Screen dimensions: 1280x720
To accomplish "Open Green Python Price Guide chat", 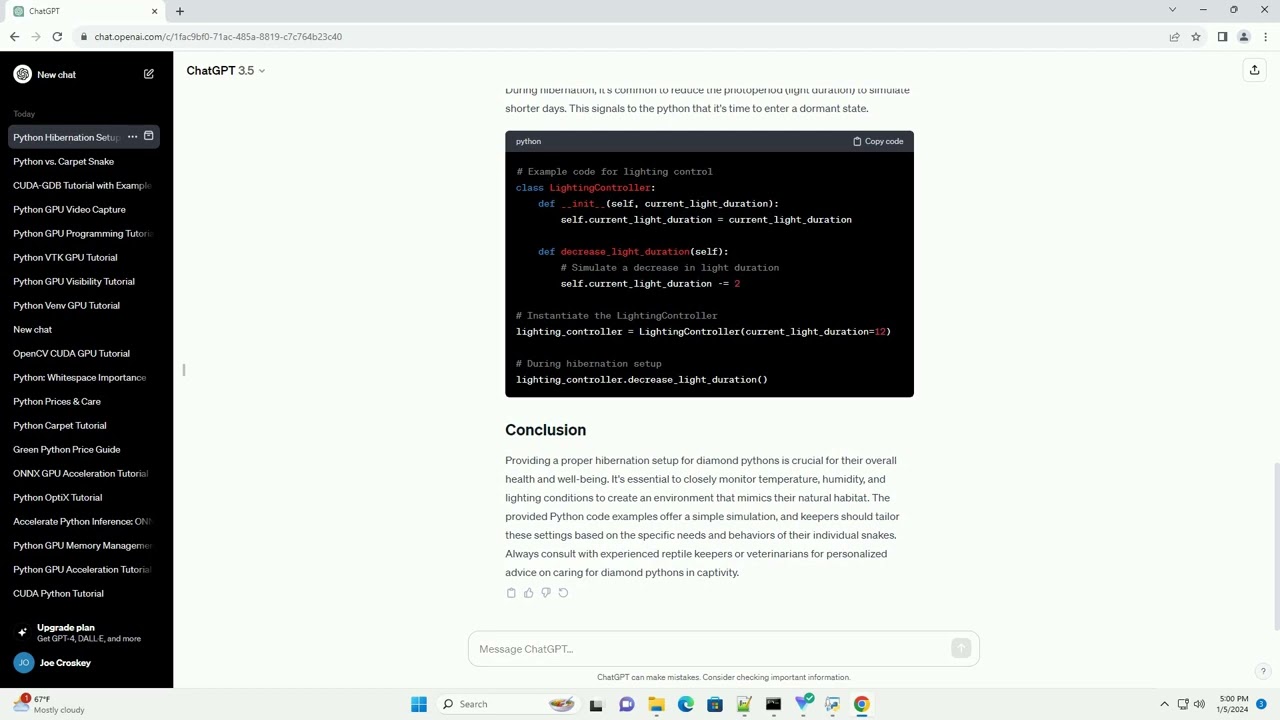I will (x=84, y=449).
